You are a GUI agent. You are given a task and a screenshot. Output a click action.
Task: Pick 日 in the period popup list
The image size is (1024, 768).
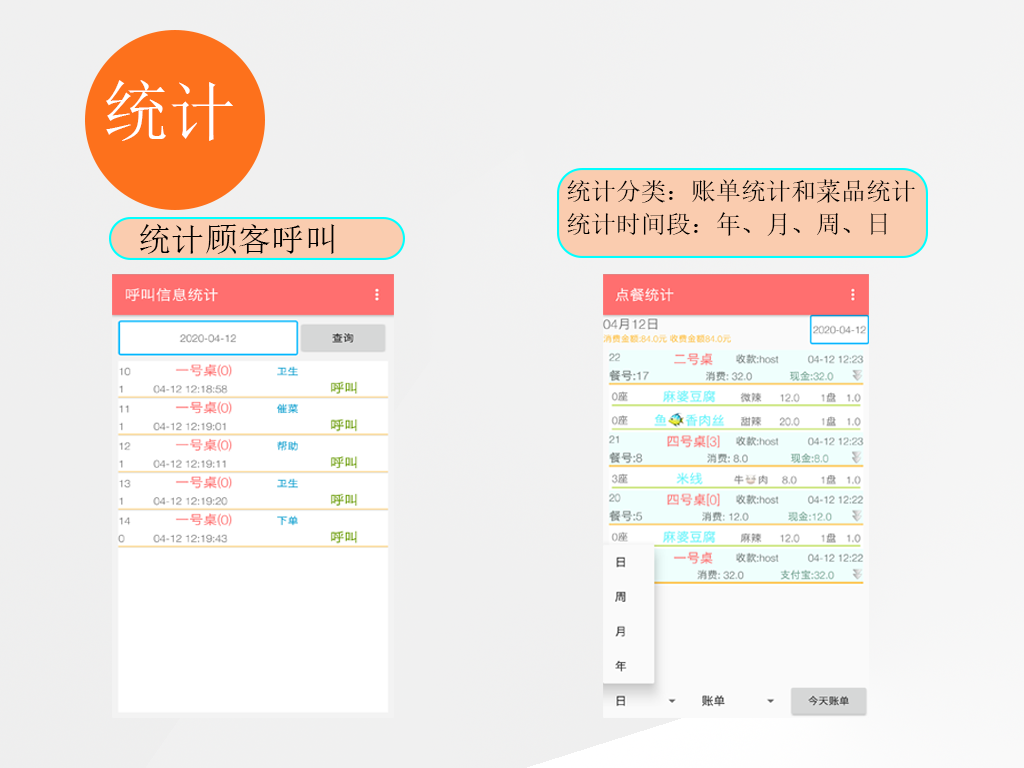[621, 562]
